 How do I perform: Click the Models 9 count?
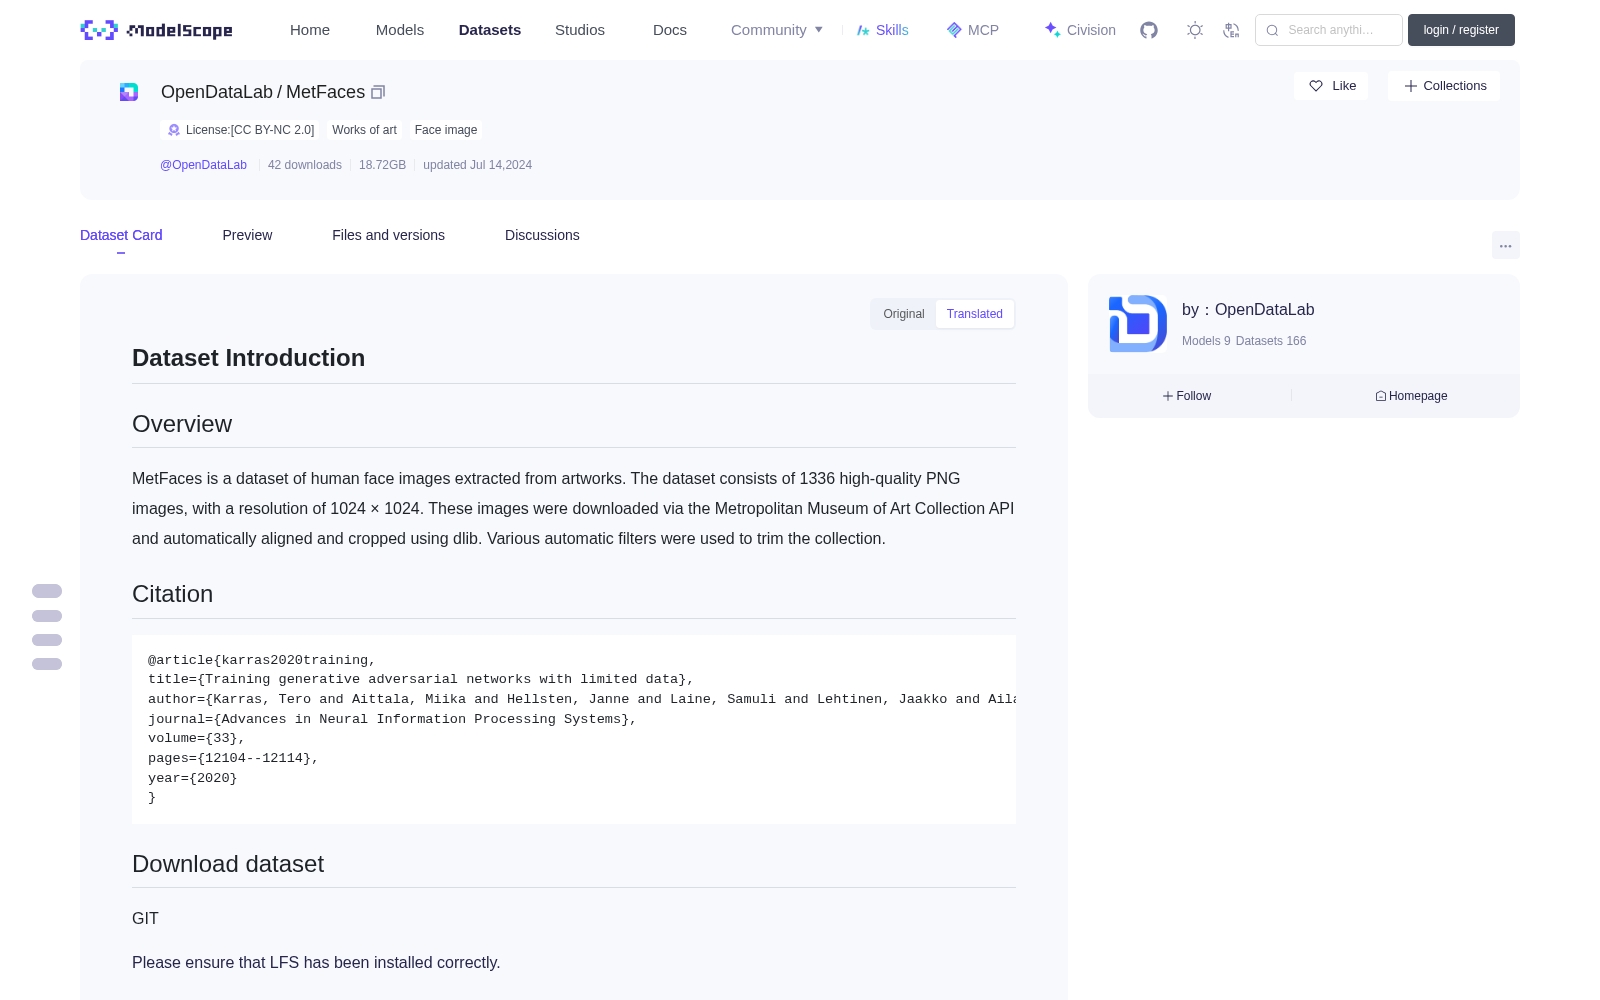(1206, 341)
